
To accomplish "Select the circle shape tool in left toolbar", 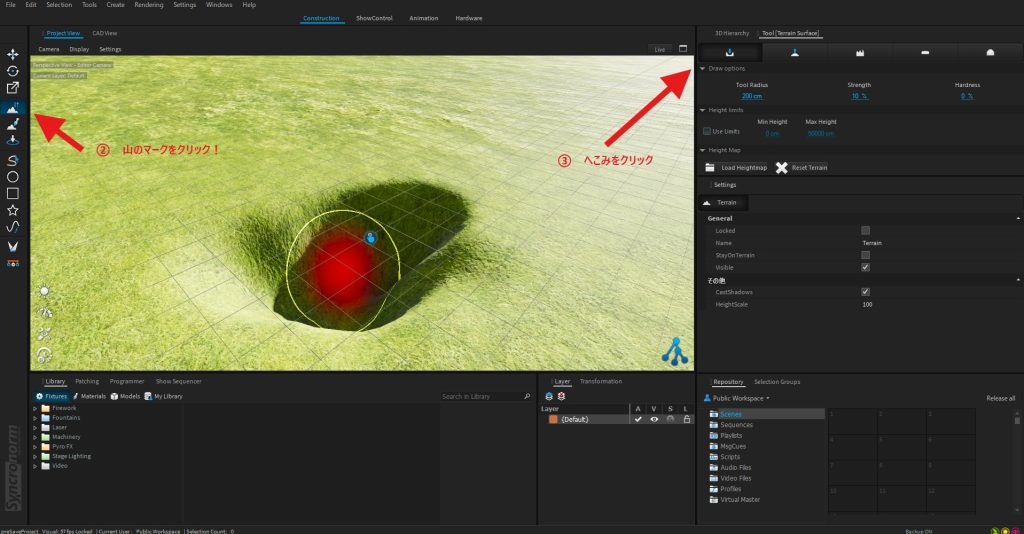I will (x=13, y=176).
